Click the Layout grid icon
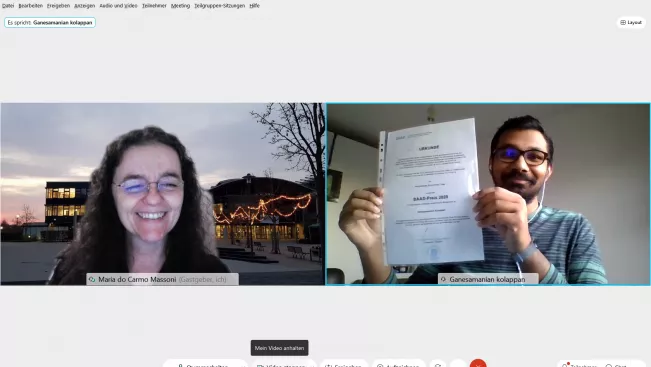This screenshot has width=651, height=367. click(623, 22)
